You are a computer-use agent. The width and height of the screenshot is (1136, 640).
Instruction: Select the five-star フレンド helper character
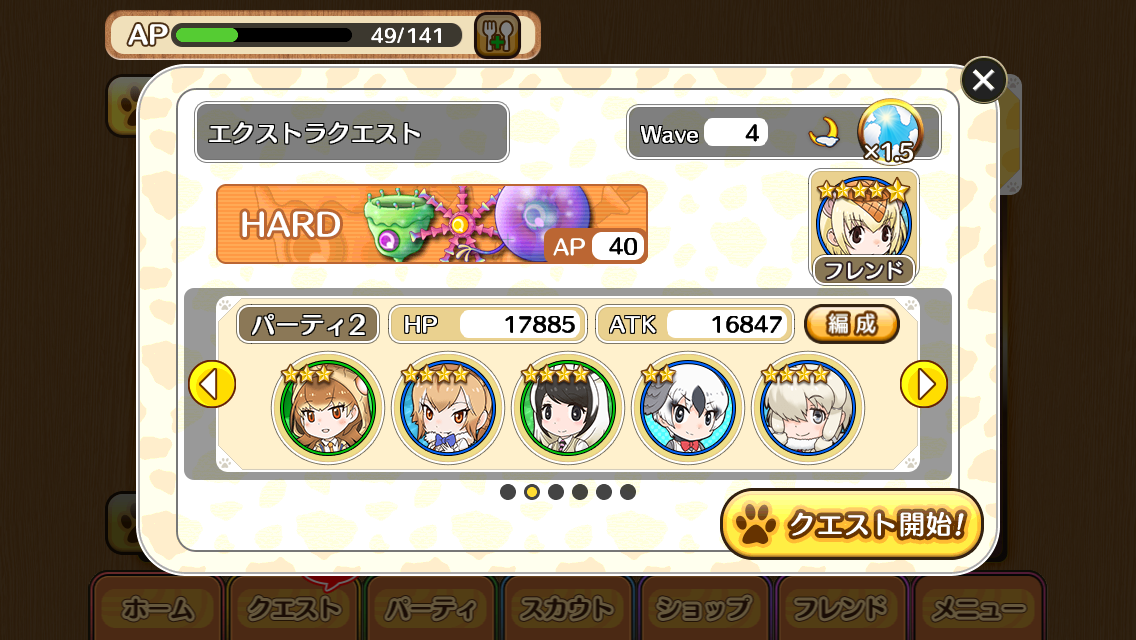click(x=864, y=228)
